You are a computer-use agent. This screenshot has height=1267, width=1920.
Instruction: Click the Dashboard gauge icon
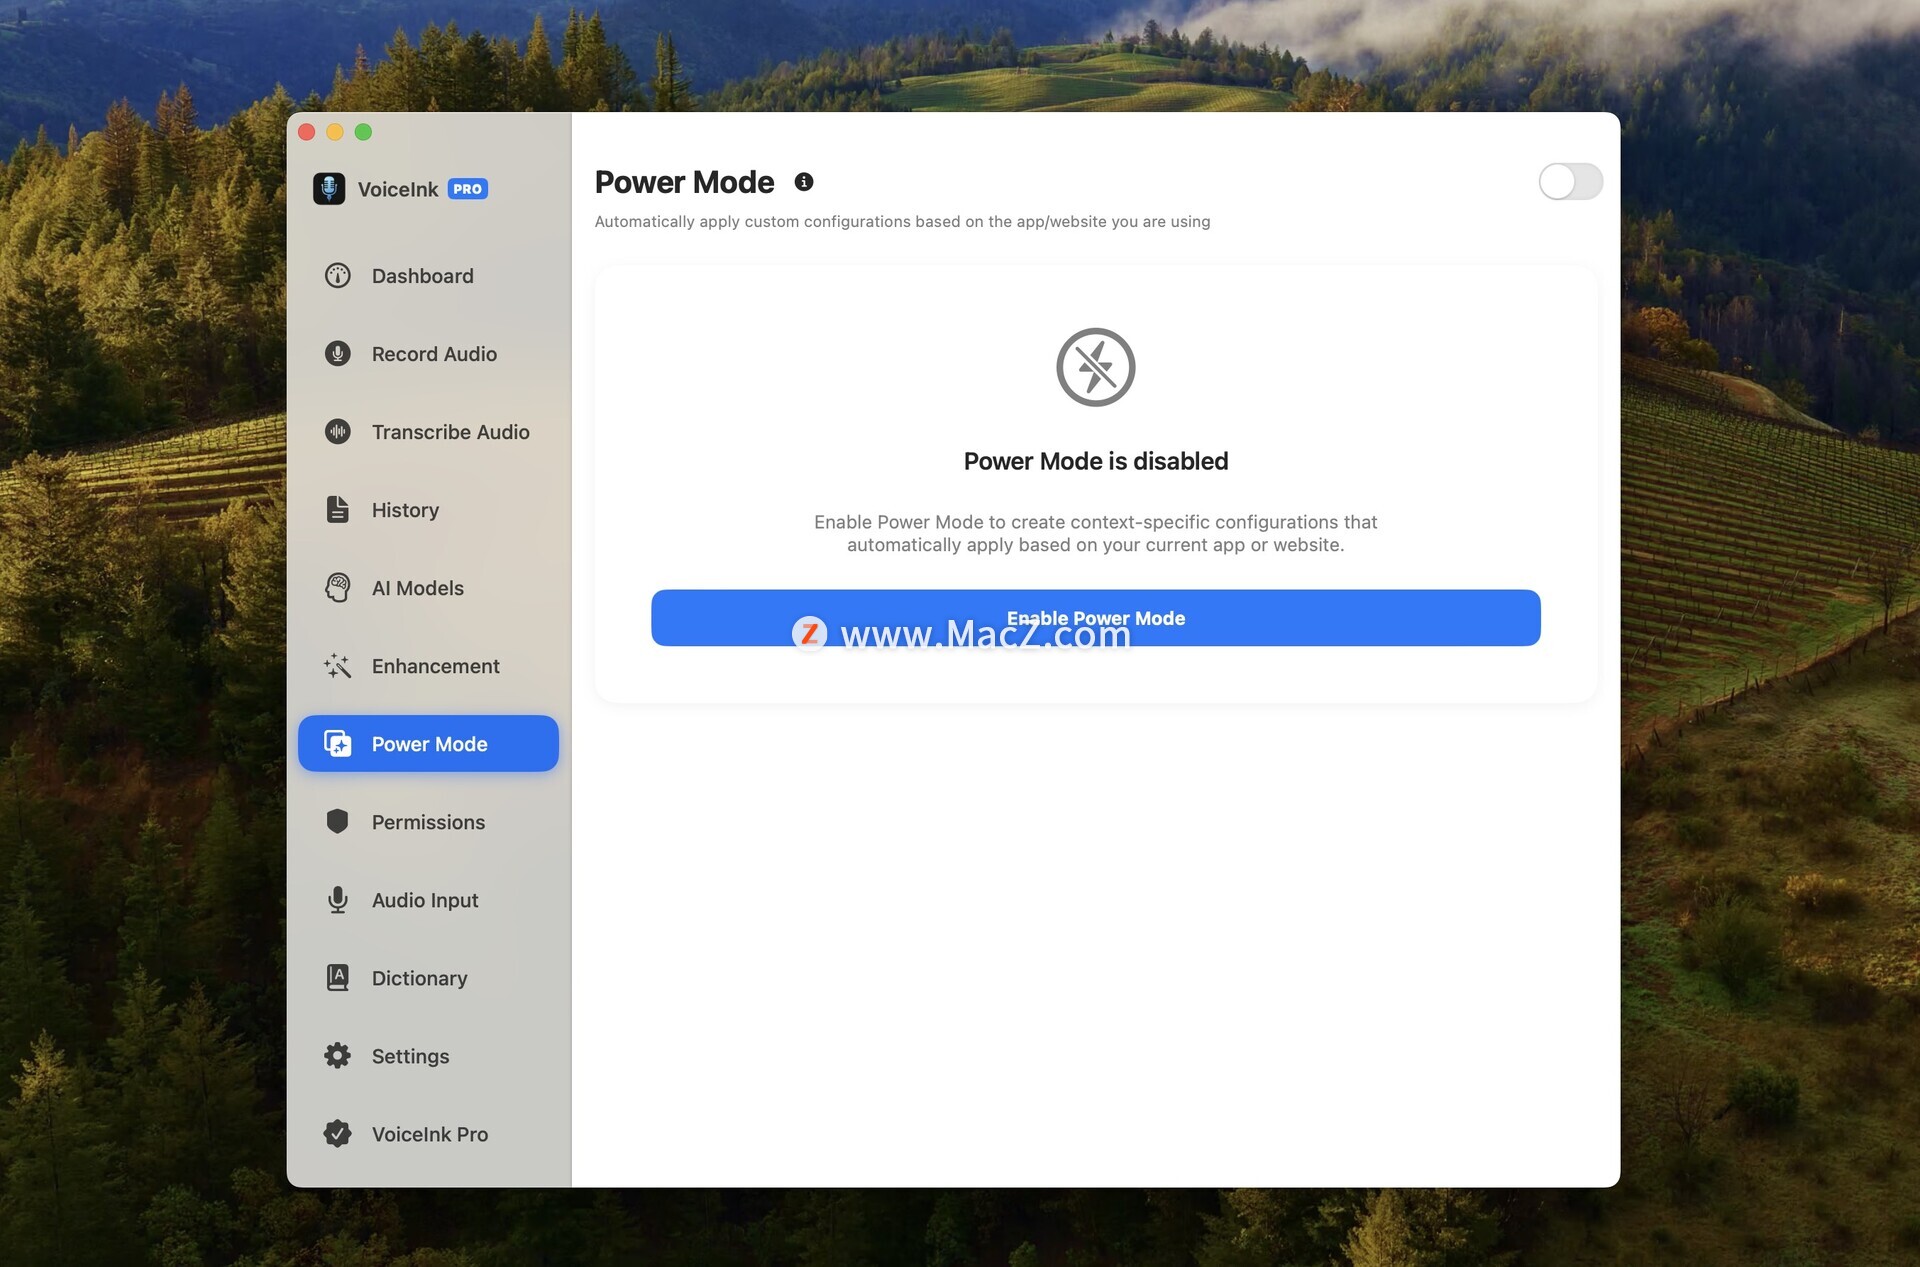point(338,276)
